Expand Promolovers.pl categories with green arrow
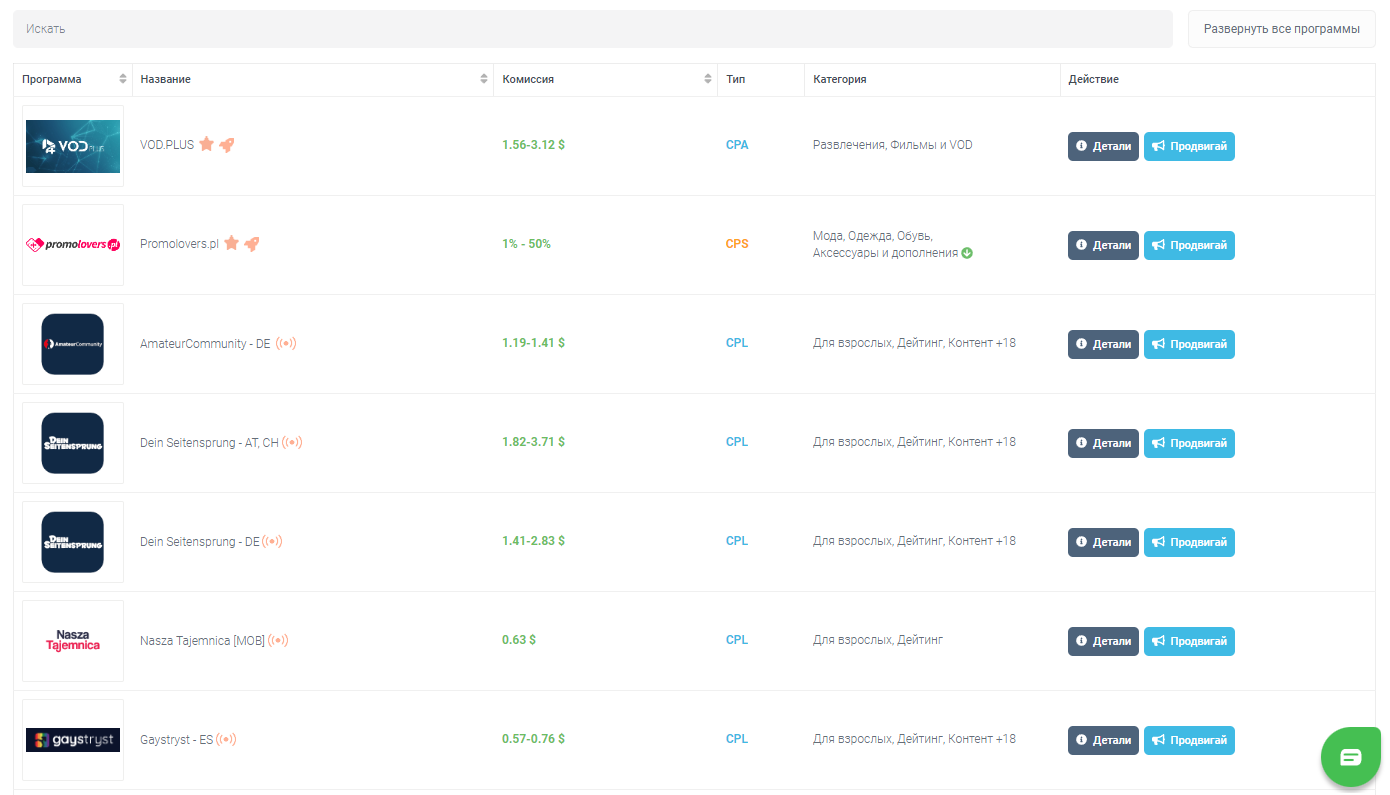 [x=967, y=253]
